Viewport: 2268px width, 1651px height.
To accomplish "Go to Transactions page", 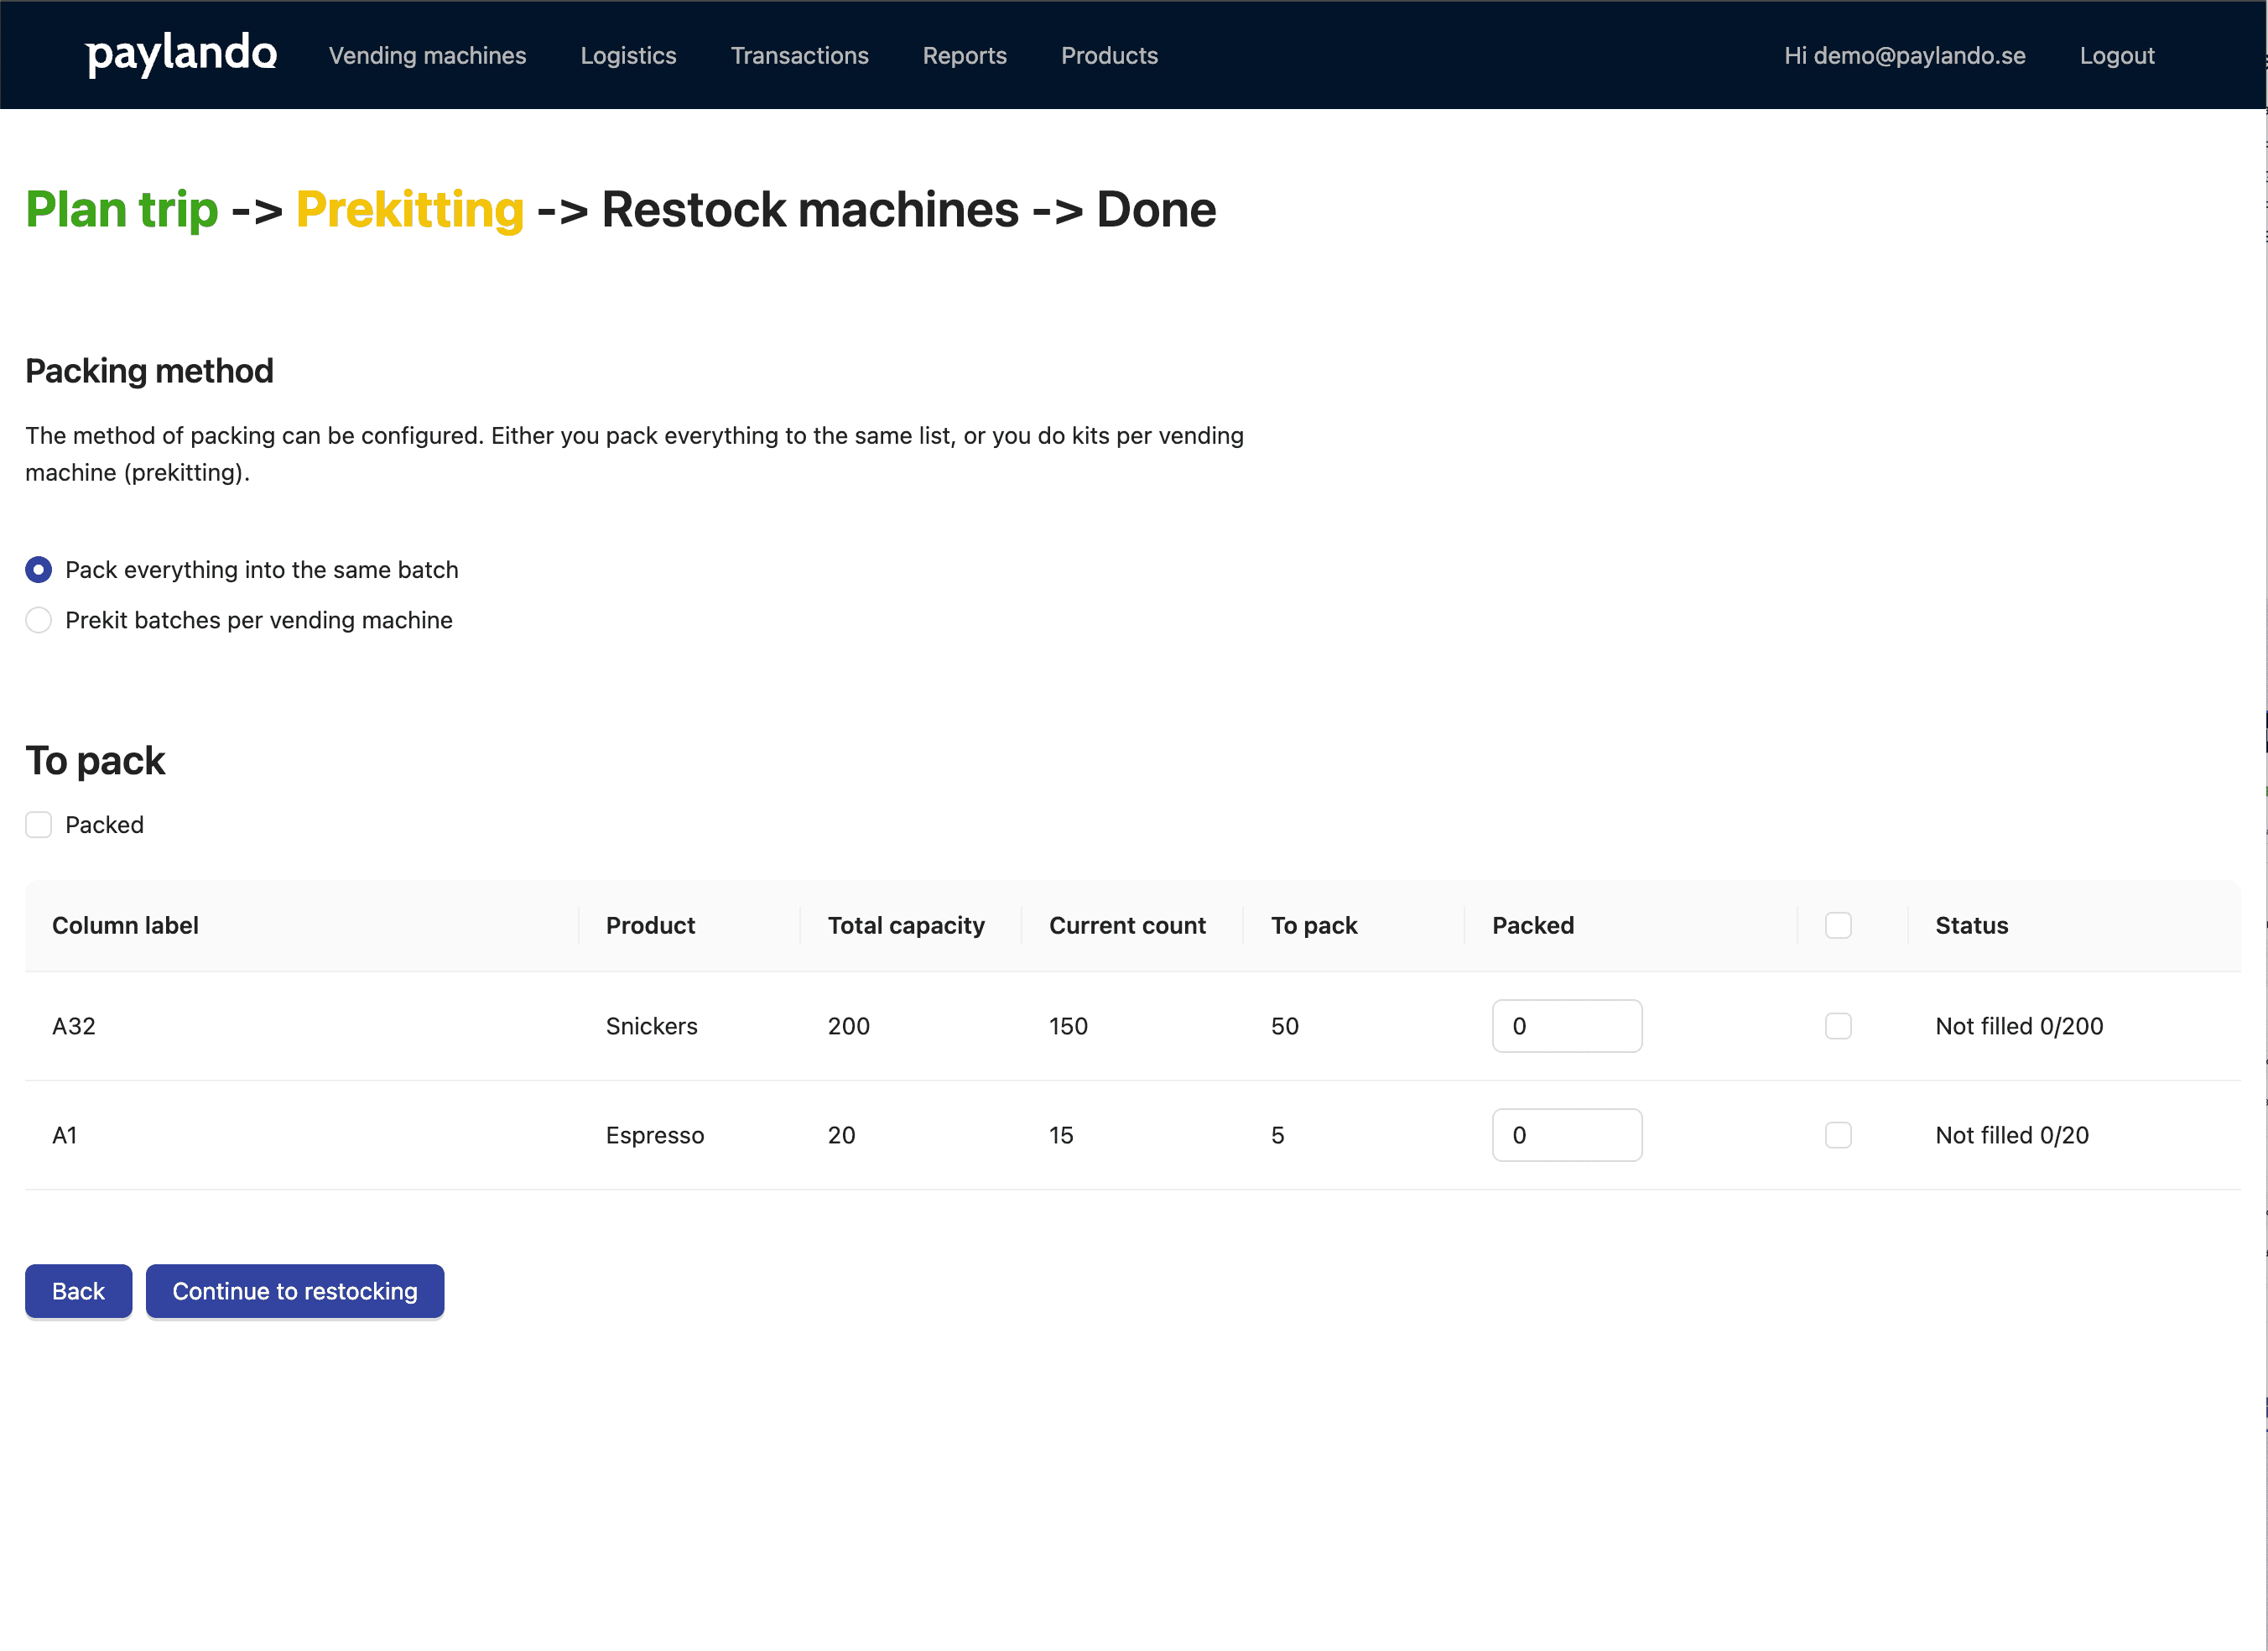I will pos(799,56).
